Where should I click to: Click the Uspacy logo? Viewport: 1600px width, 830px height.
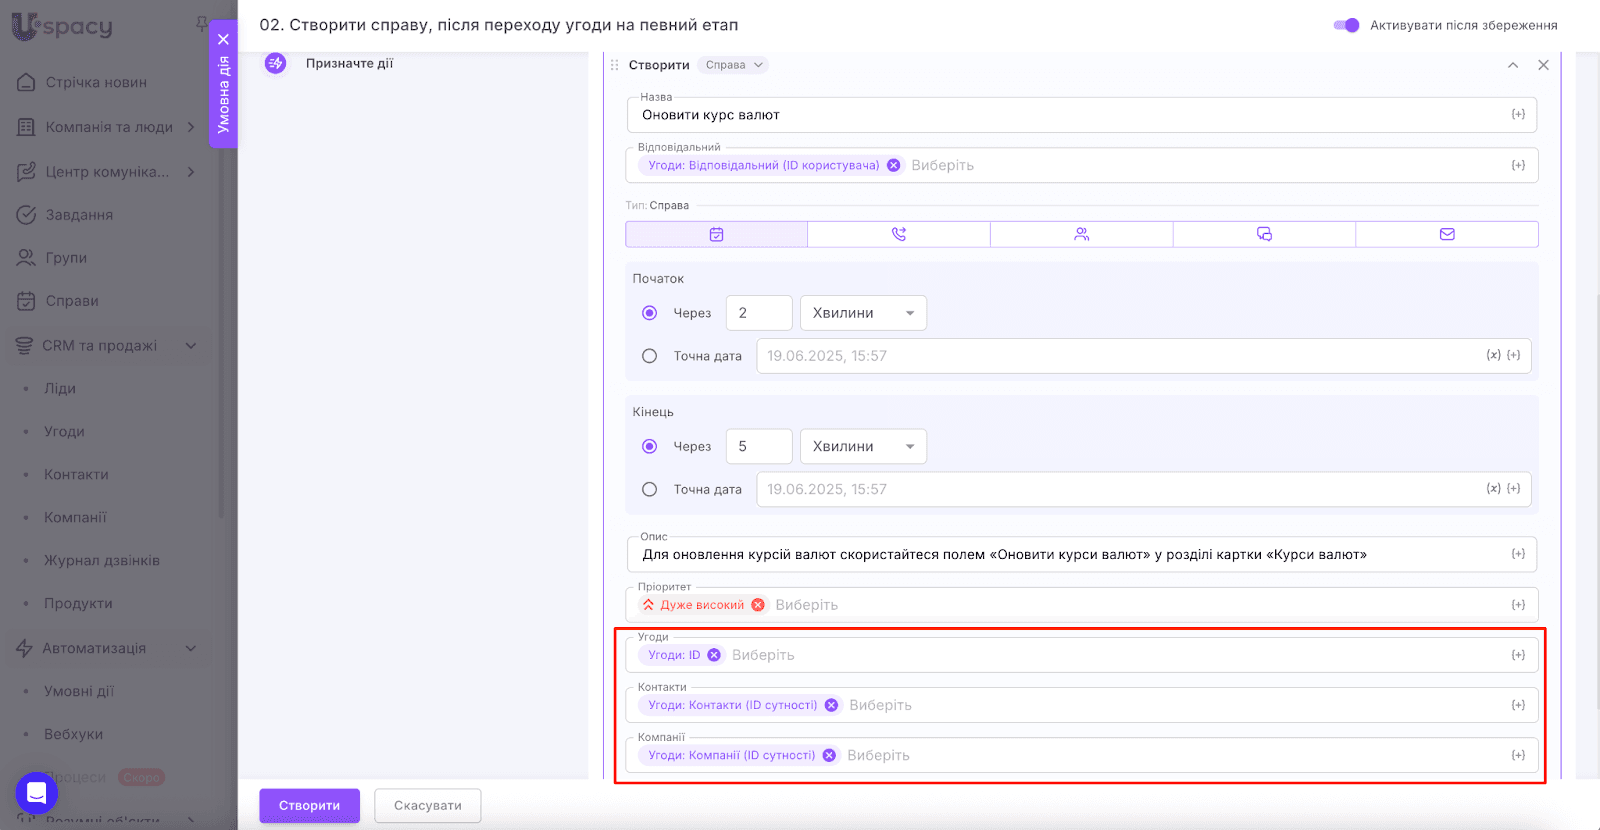62,26
